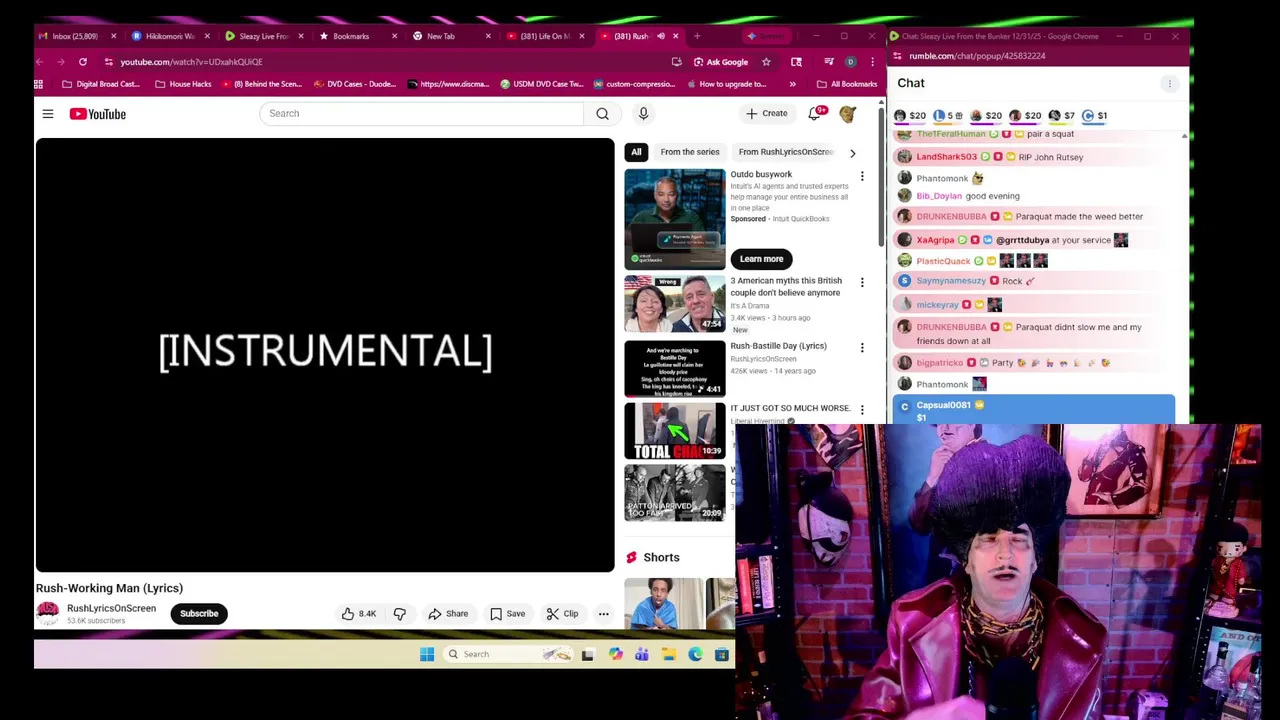The image size is (1280, 720).
Task: Click the Share button
Action: (x=448, y=614)
